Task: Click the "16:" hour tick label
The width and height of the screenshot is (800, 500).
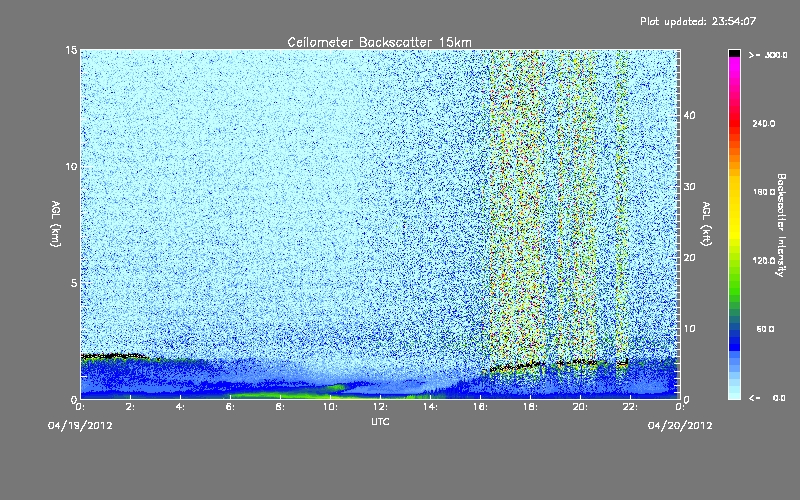Action: coord(480,407)
